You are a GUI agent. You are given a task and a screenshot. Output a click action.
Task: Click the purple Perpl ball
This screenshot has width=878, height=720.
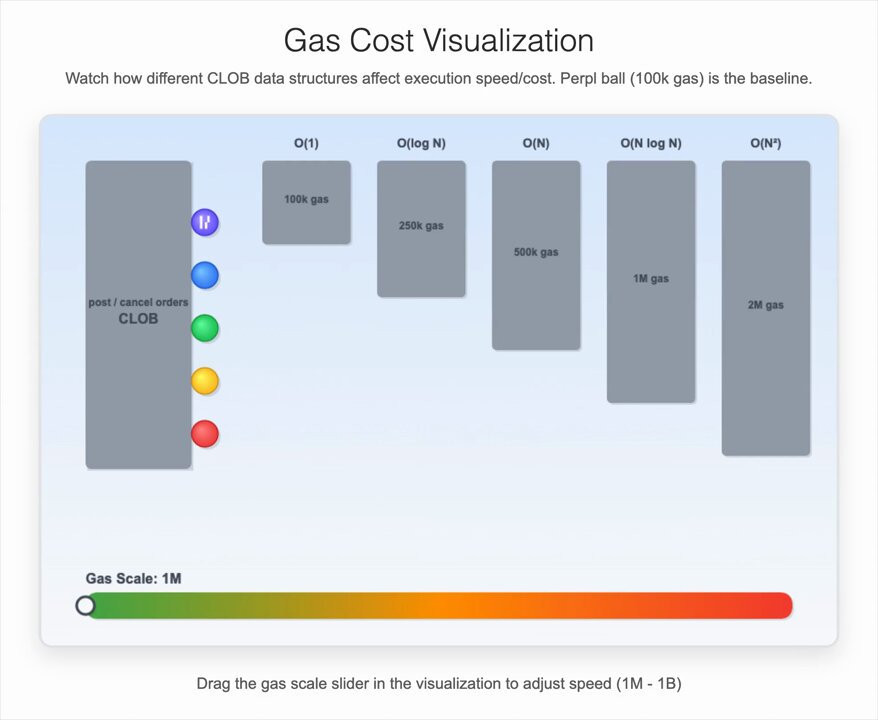click(x=205, y=222)
